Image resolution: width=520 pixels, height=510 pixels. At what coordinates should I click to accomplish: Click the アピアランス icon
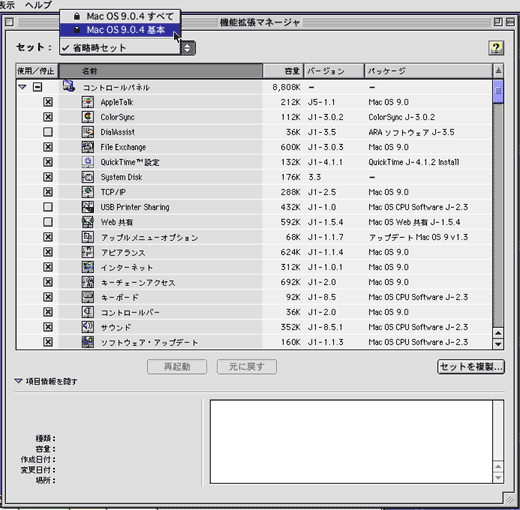(88, 252)
